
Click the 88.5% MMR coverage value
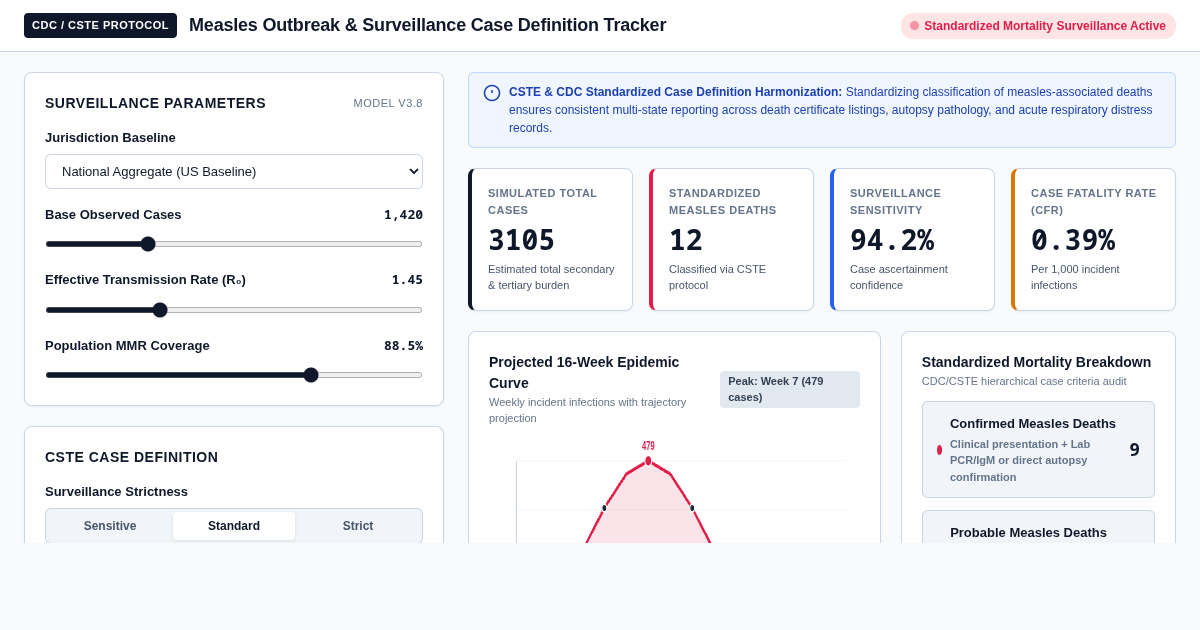[403, 346]
